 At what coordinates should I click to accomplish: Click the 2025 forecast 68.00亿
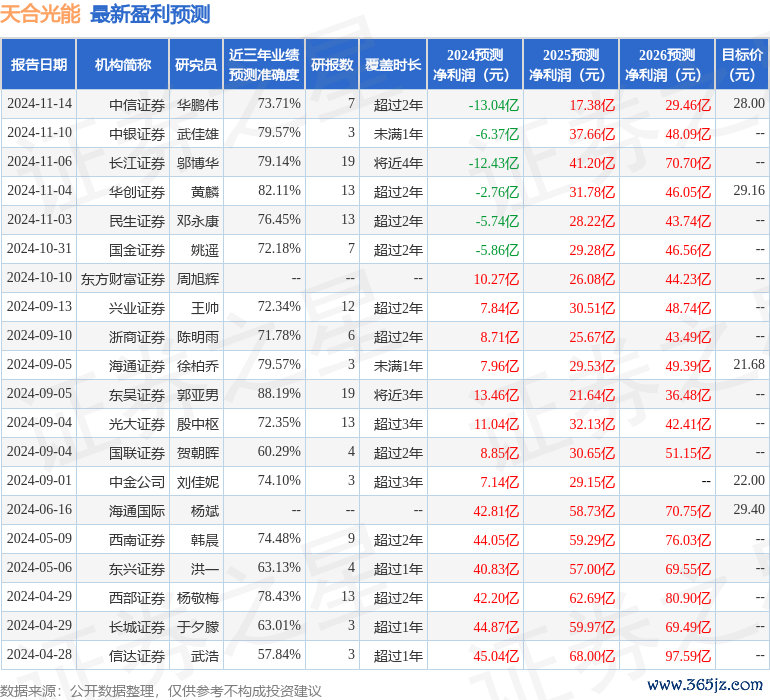[592, 656]
